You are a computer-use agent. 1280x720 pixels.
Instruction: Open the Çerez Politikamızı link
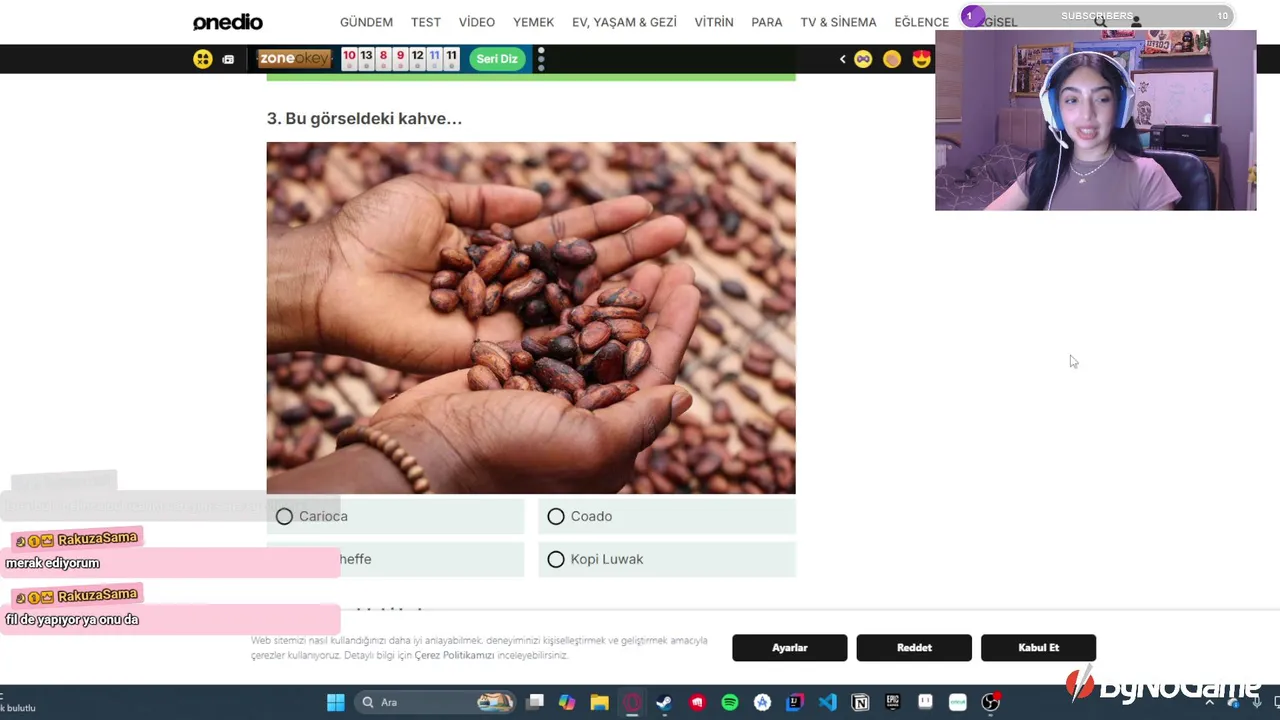click(455, 655)
